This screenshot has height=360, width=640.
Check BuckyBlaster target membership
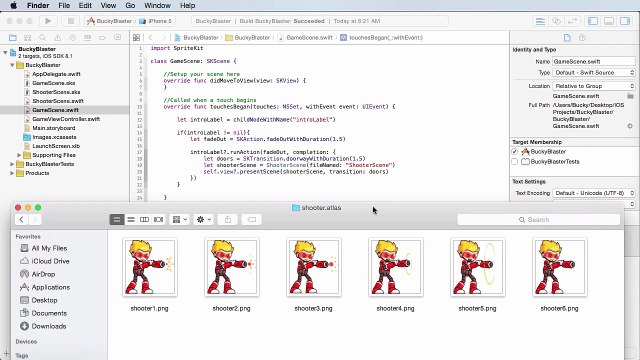pyautogui.click(x=514, y=151)
